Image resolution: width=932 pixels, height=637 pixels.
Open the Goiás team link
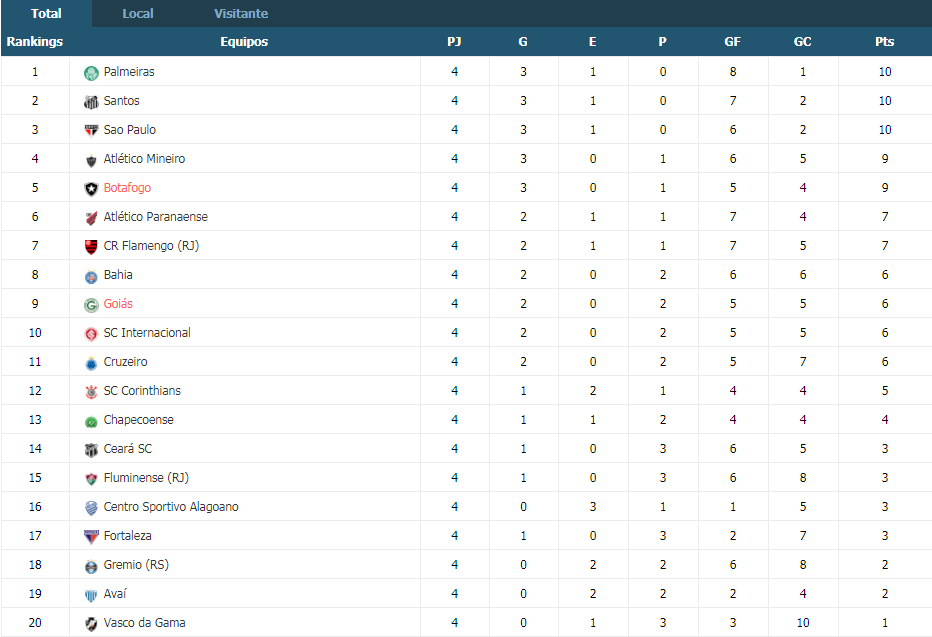(x=118, y=304)
